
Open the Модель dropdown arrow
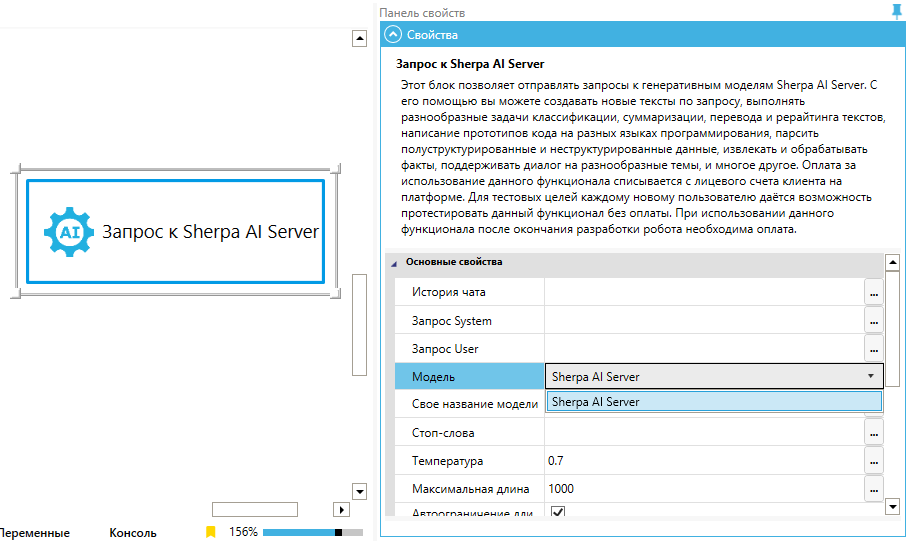click(871, 376)
